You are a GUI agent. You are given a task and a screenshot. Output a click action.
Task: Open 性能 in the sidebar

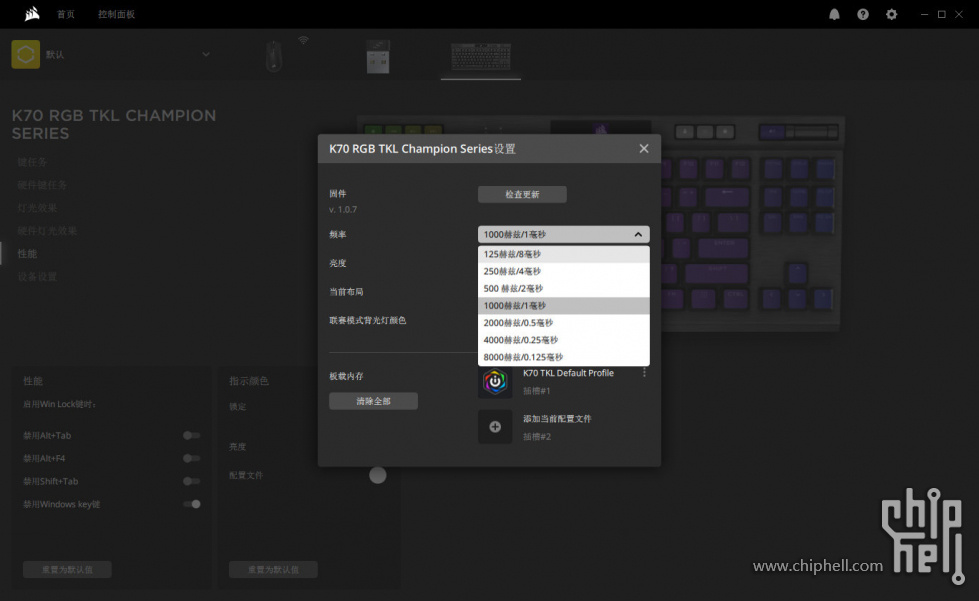(27, 253)
